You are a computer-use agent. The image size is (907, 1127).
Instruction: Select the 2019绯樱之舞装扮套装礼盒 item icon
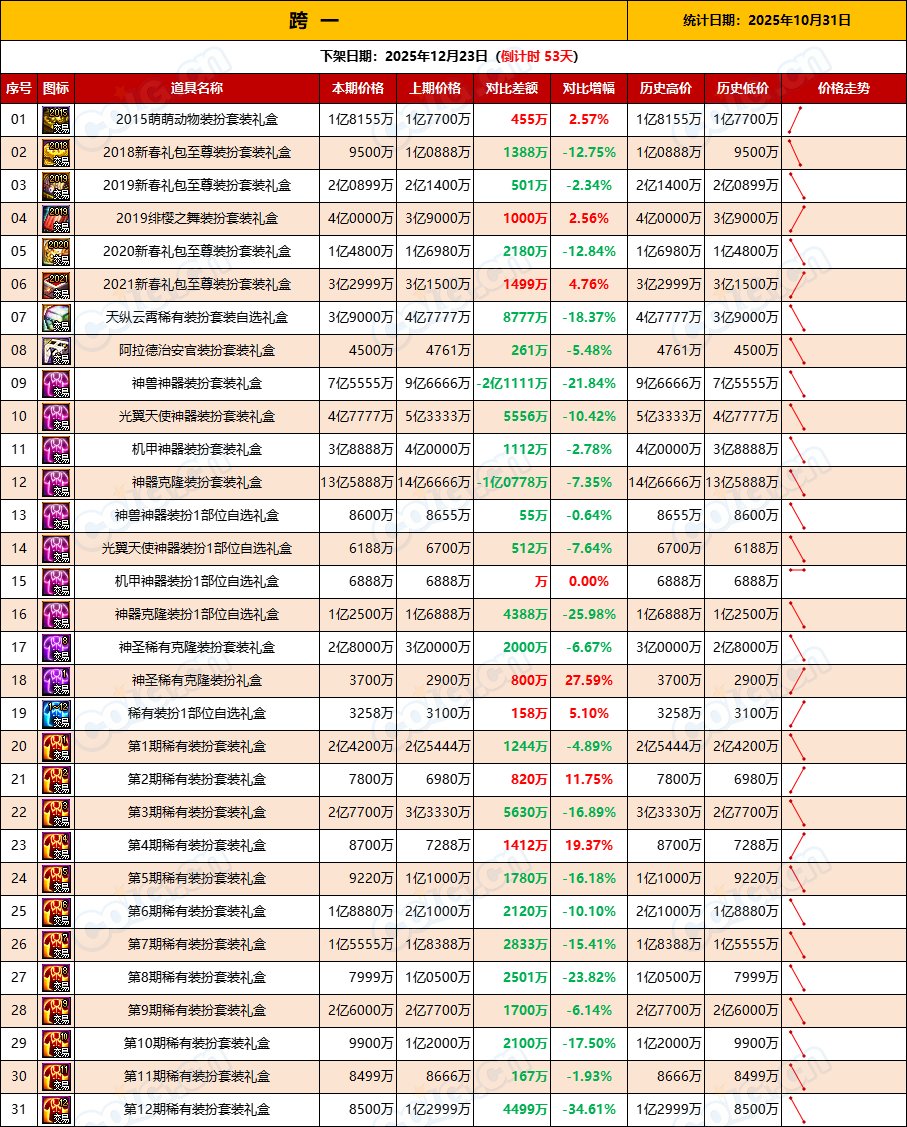[57, 219]
